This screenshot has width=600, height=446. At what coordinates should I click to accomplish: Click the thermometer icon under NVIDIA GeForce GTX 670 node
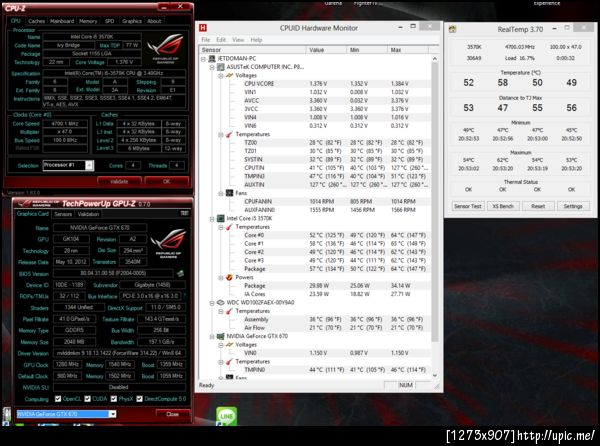(x=229, y=361)
